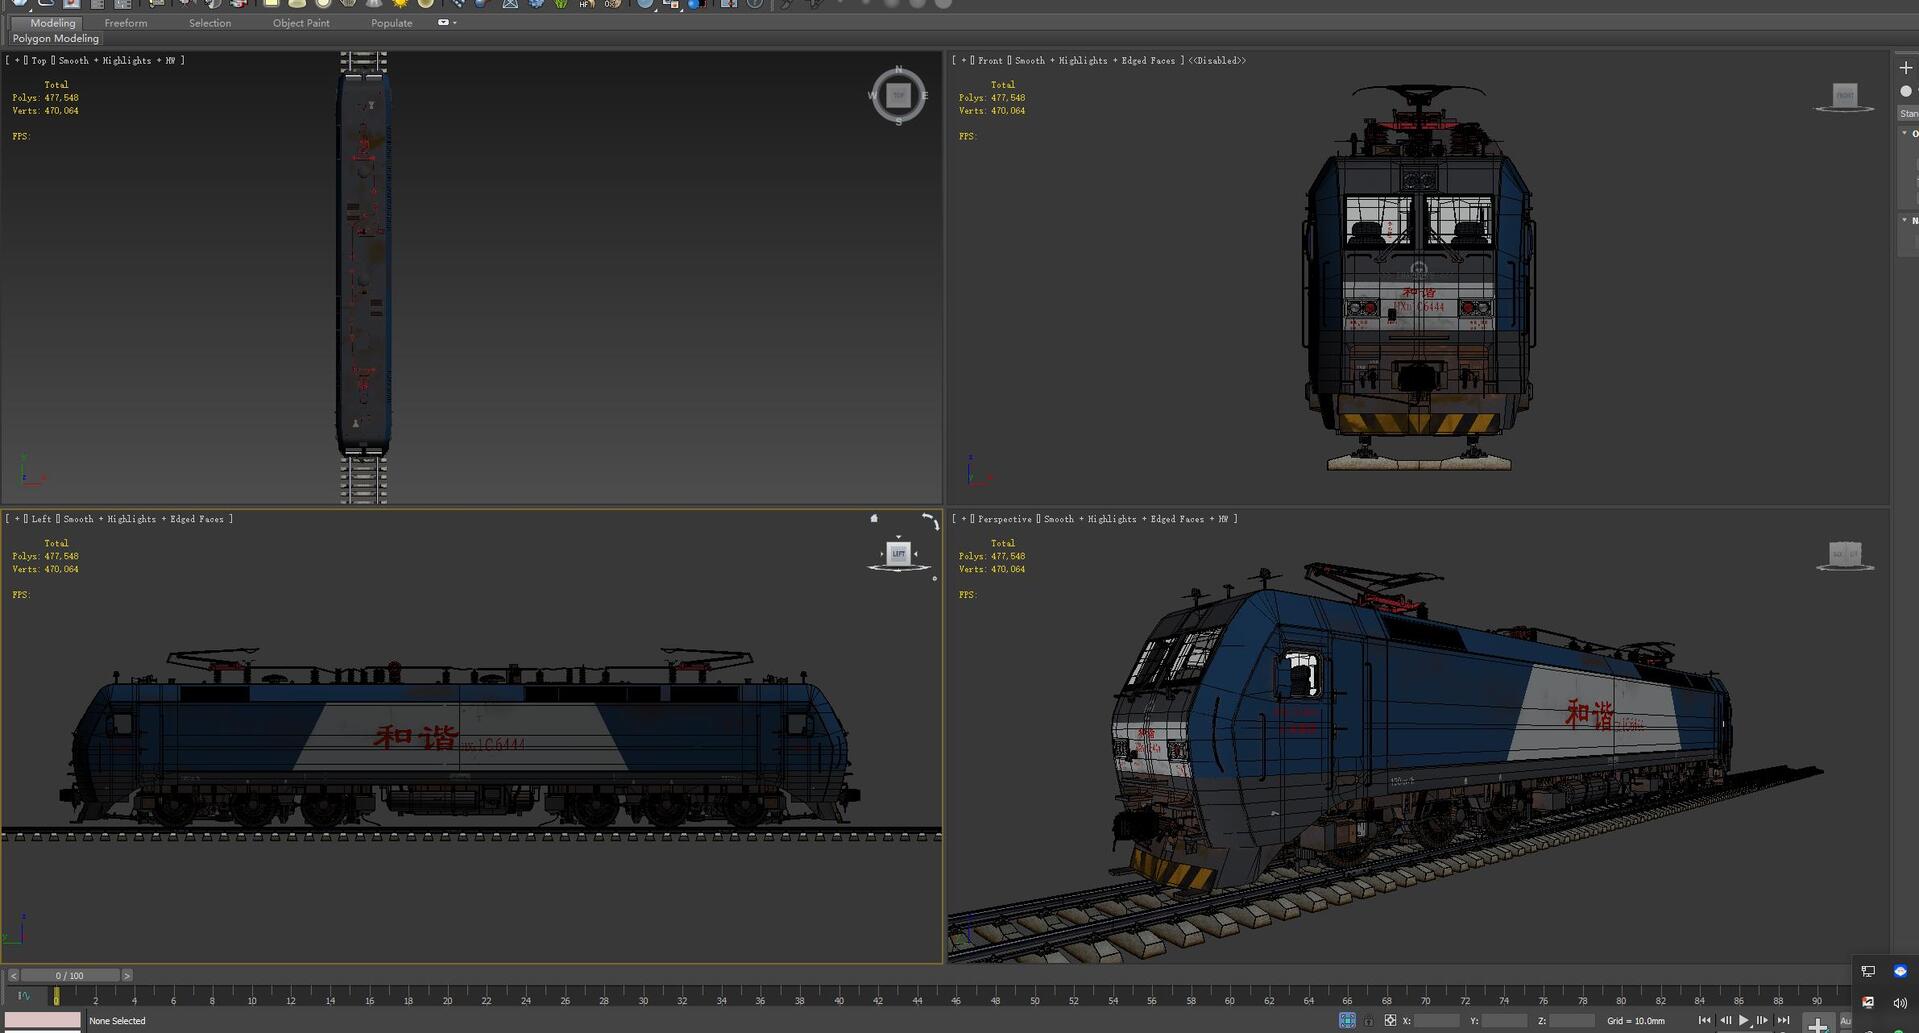Open the Populate ribbon tab
The height and width of the screenshot is (1033, 1919).
click(x=391, y=23)
